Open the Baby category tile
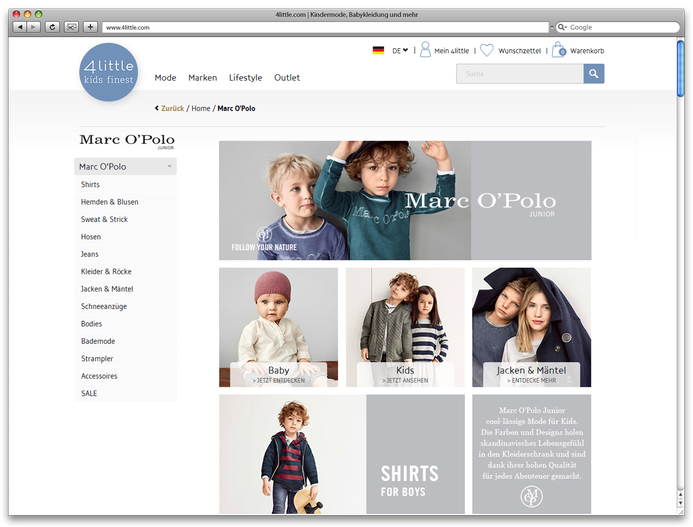The width and height of the screenshot is (693, 527). pyautogui.click(x=278, y=327)
